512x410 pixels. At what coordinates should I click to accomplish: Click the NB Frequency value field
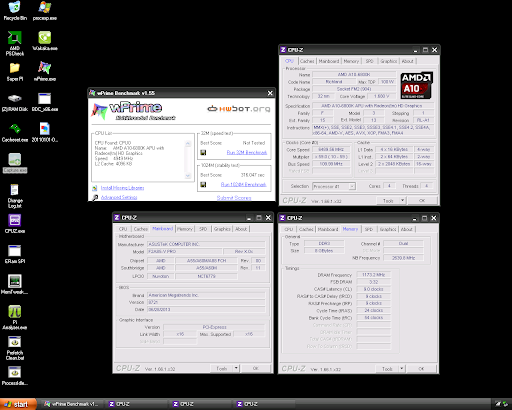[x=403, y=258]
